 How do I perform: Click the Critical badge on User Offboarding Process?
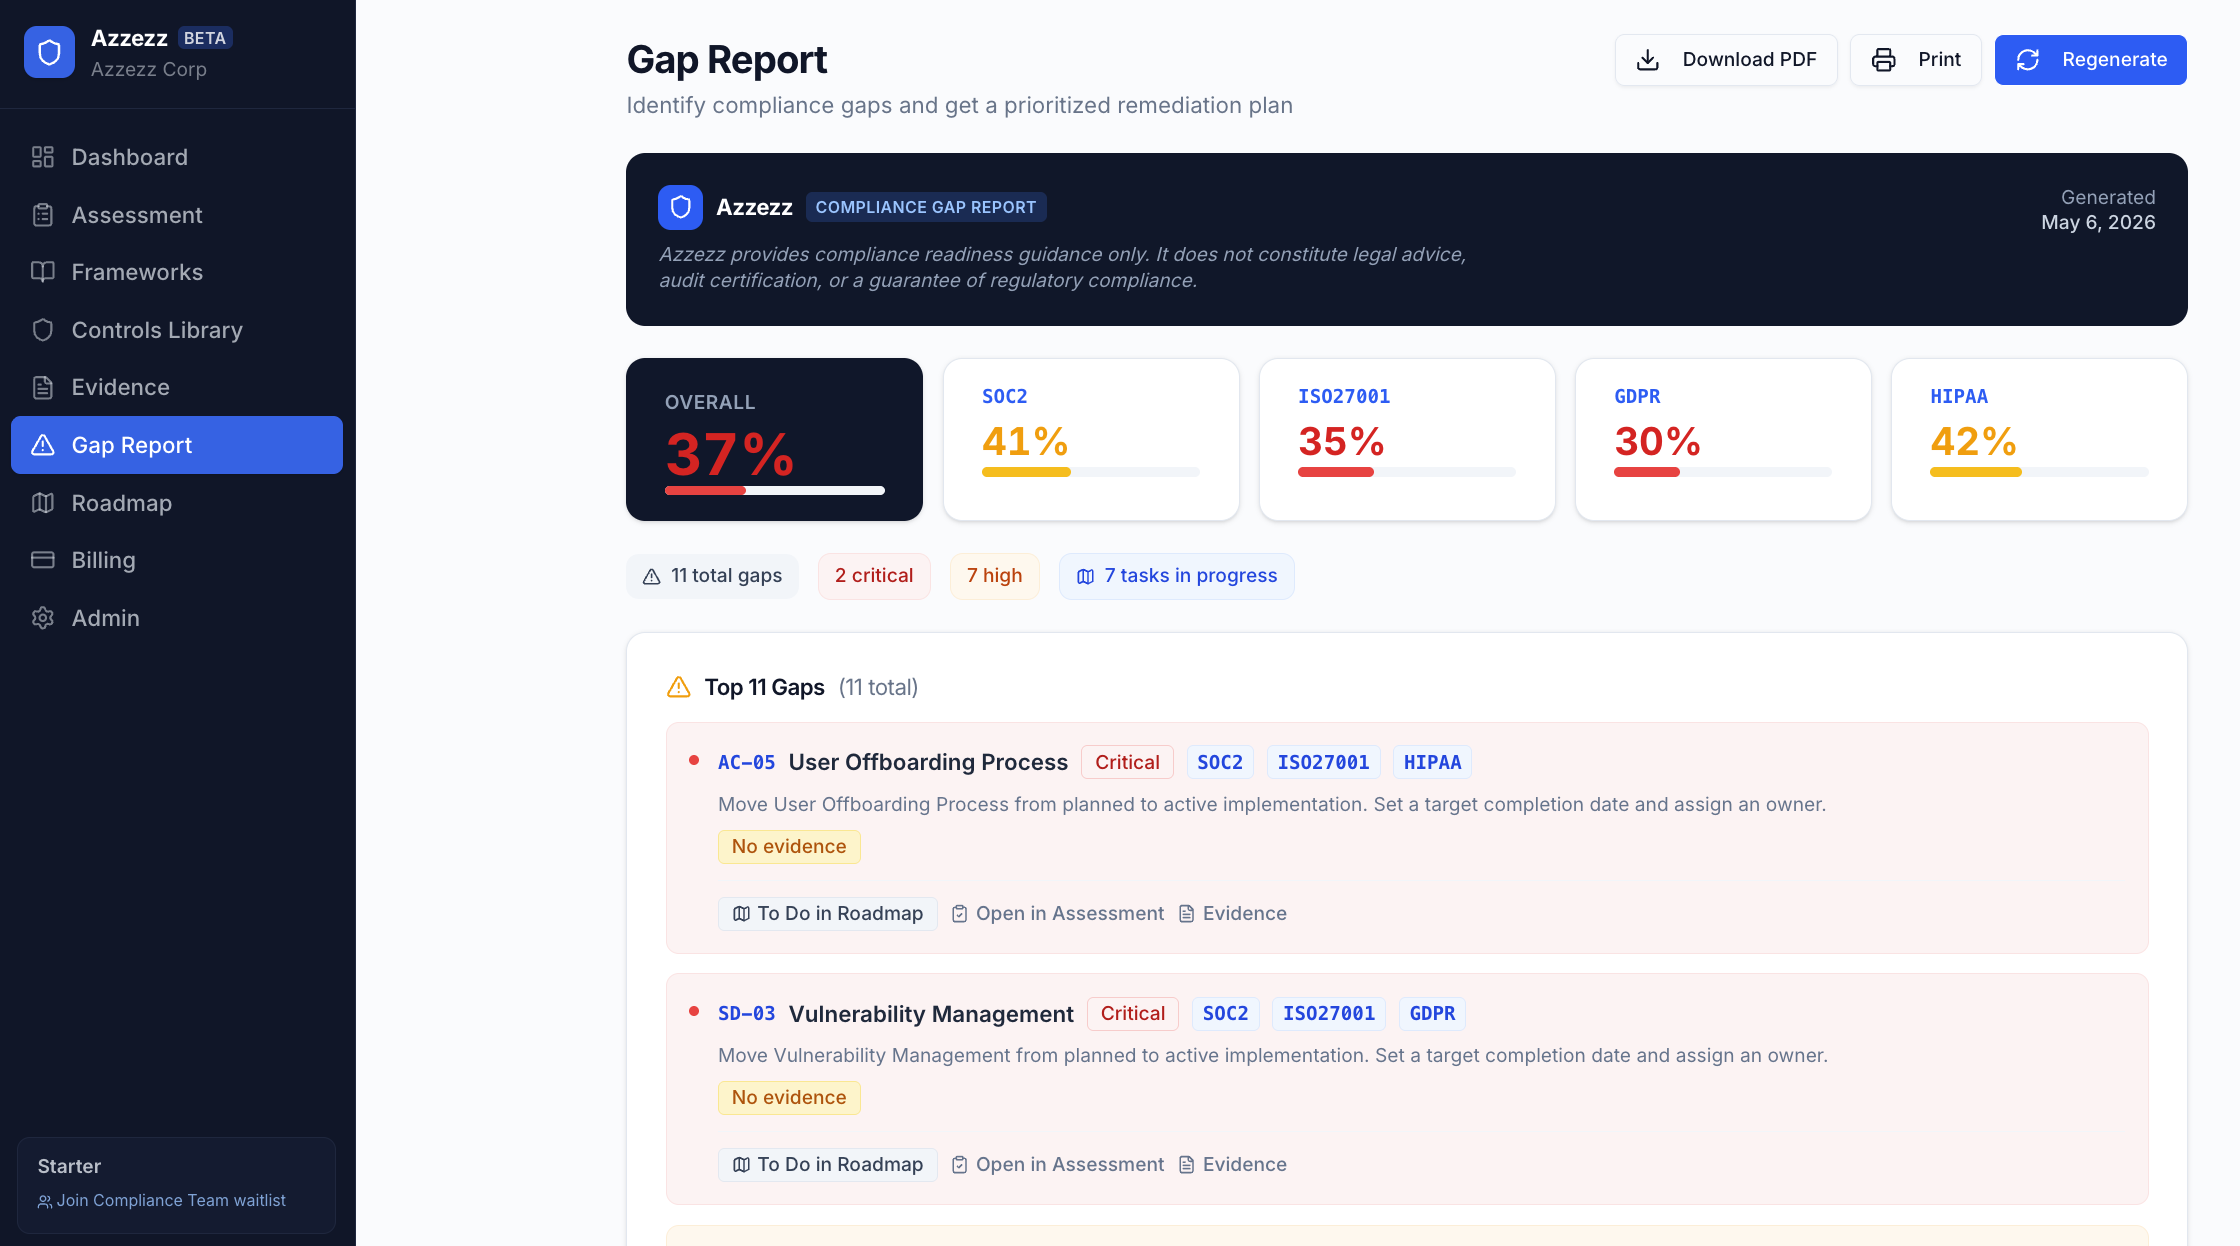click(1127, 763)
